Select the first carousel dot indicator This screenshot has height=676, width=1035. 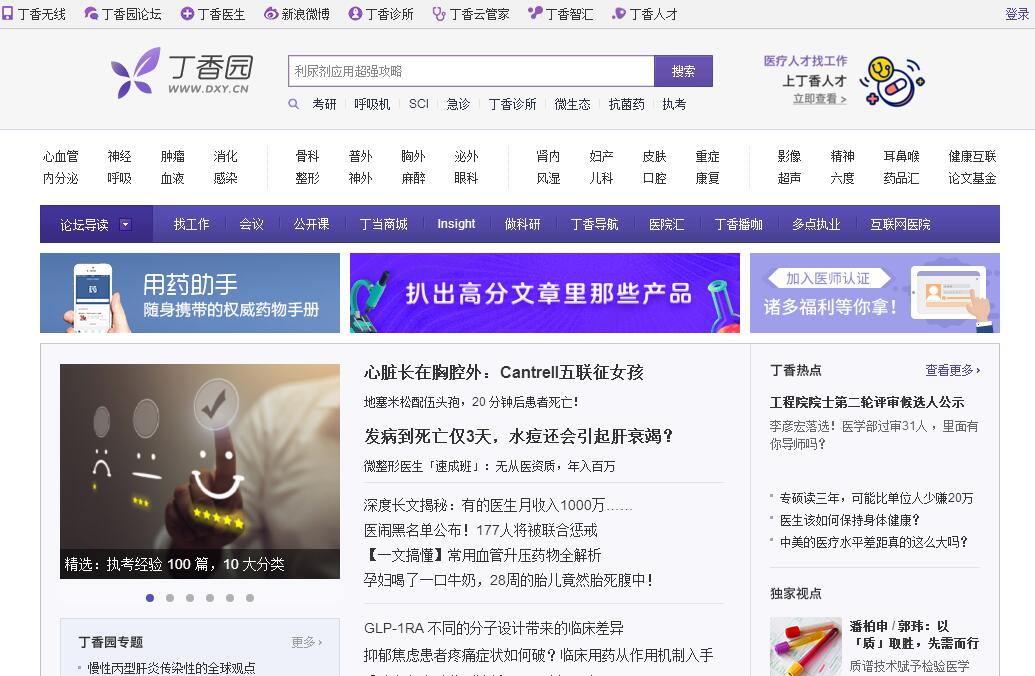click(150, 598)
